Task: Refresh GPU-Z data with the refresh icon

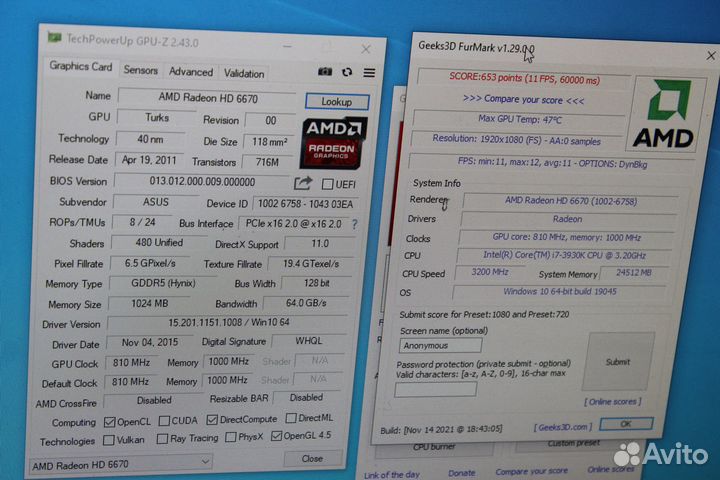Action: click(347, 72)
